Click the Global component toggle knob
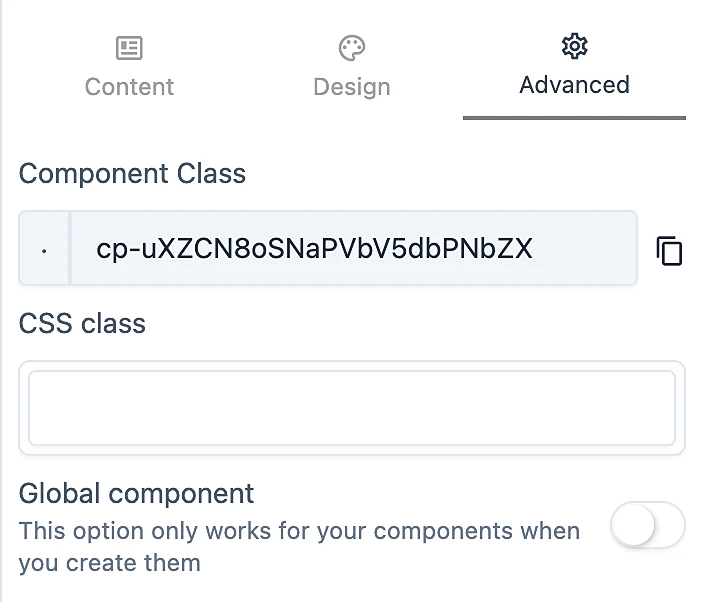 [x=632, y=525]
